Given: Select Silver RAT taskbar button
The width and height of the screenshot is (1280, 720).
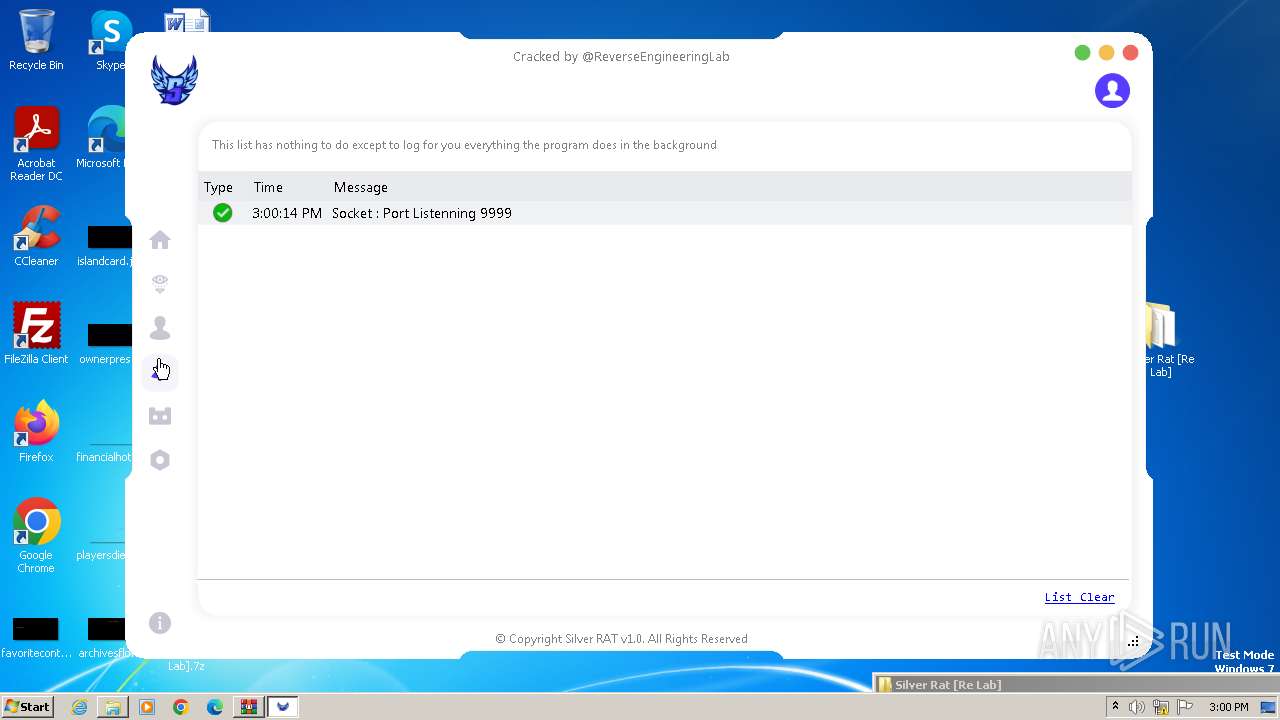Looking at the screenshot, I should tap(283, 707).
